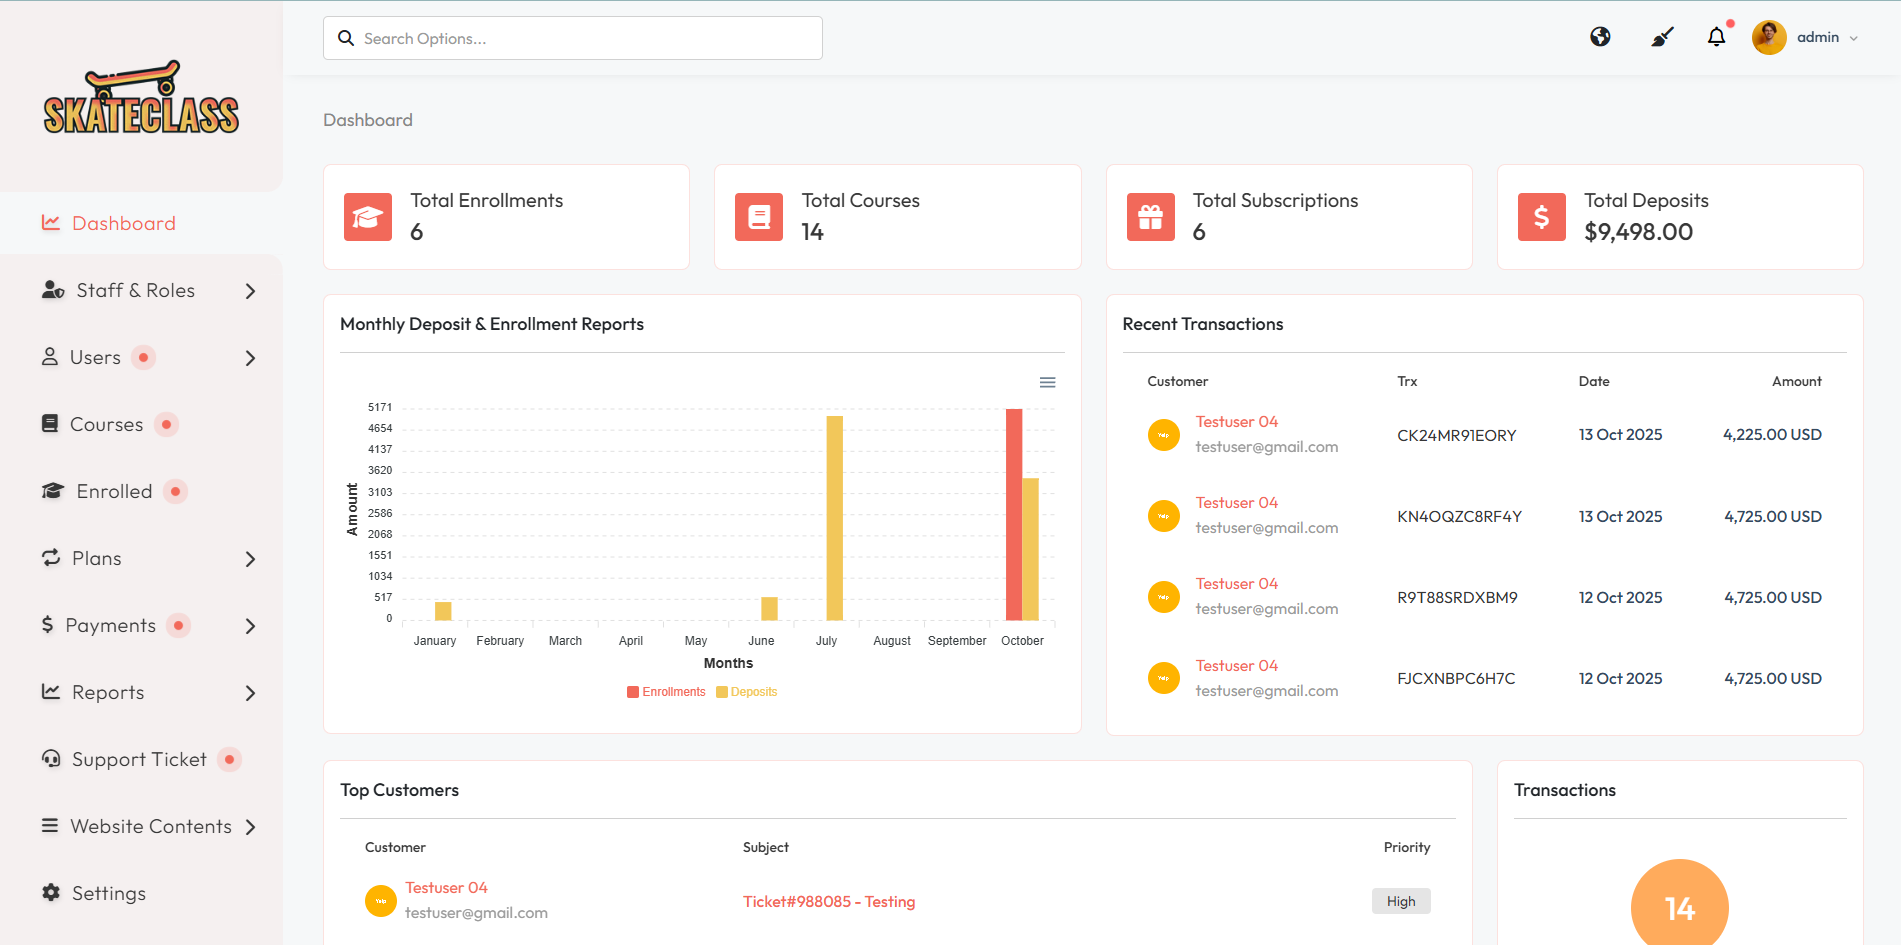Click the tall yellow July deposits bar
The width and height of the screenshot is (1901, 945).
(834, 518)
